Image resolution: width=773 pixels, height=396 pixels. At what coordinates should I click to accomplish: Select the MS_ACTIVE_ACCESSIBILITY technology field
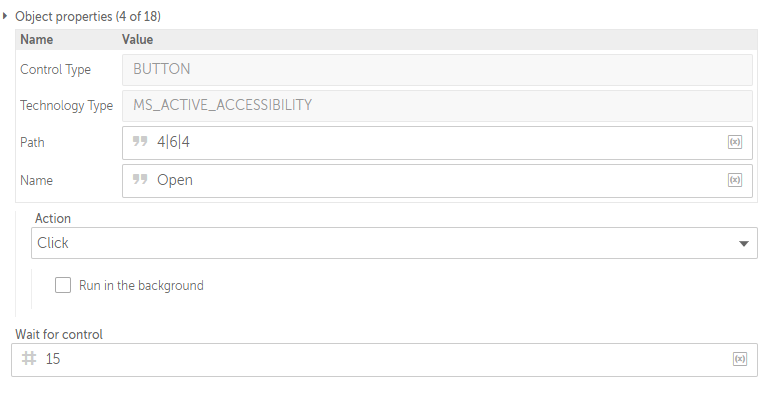(x=437, y=106)
